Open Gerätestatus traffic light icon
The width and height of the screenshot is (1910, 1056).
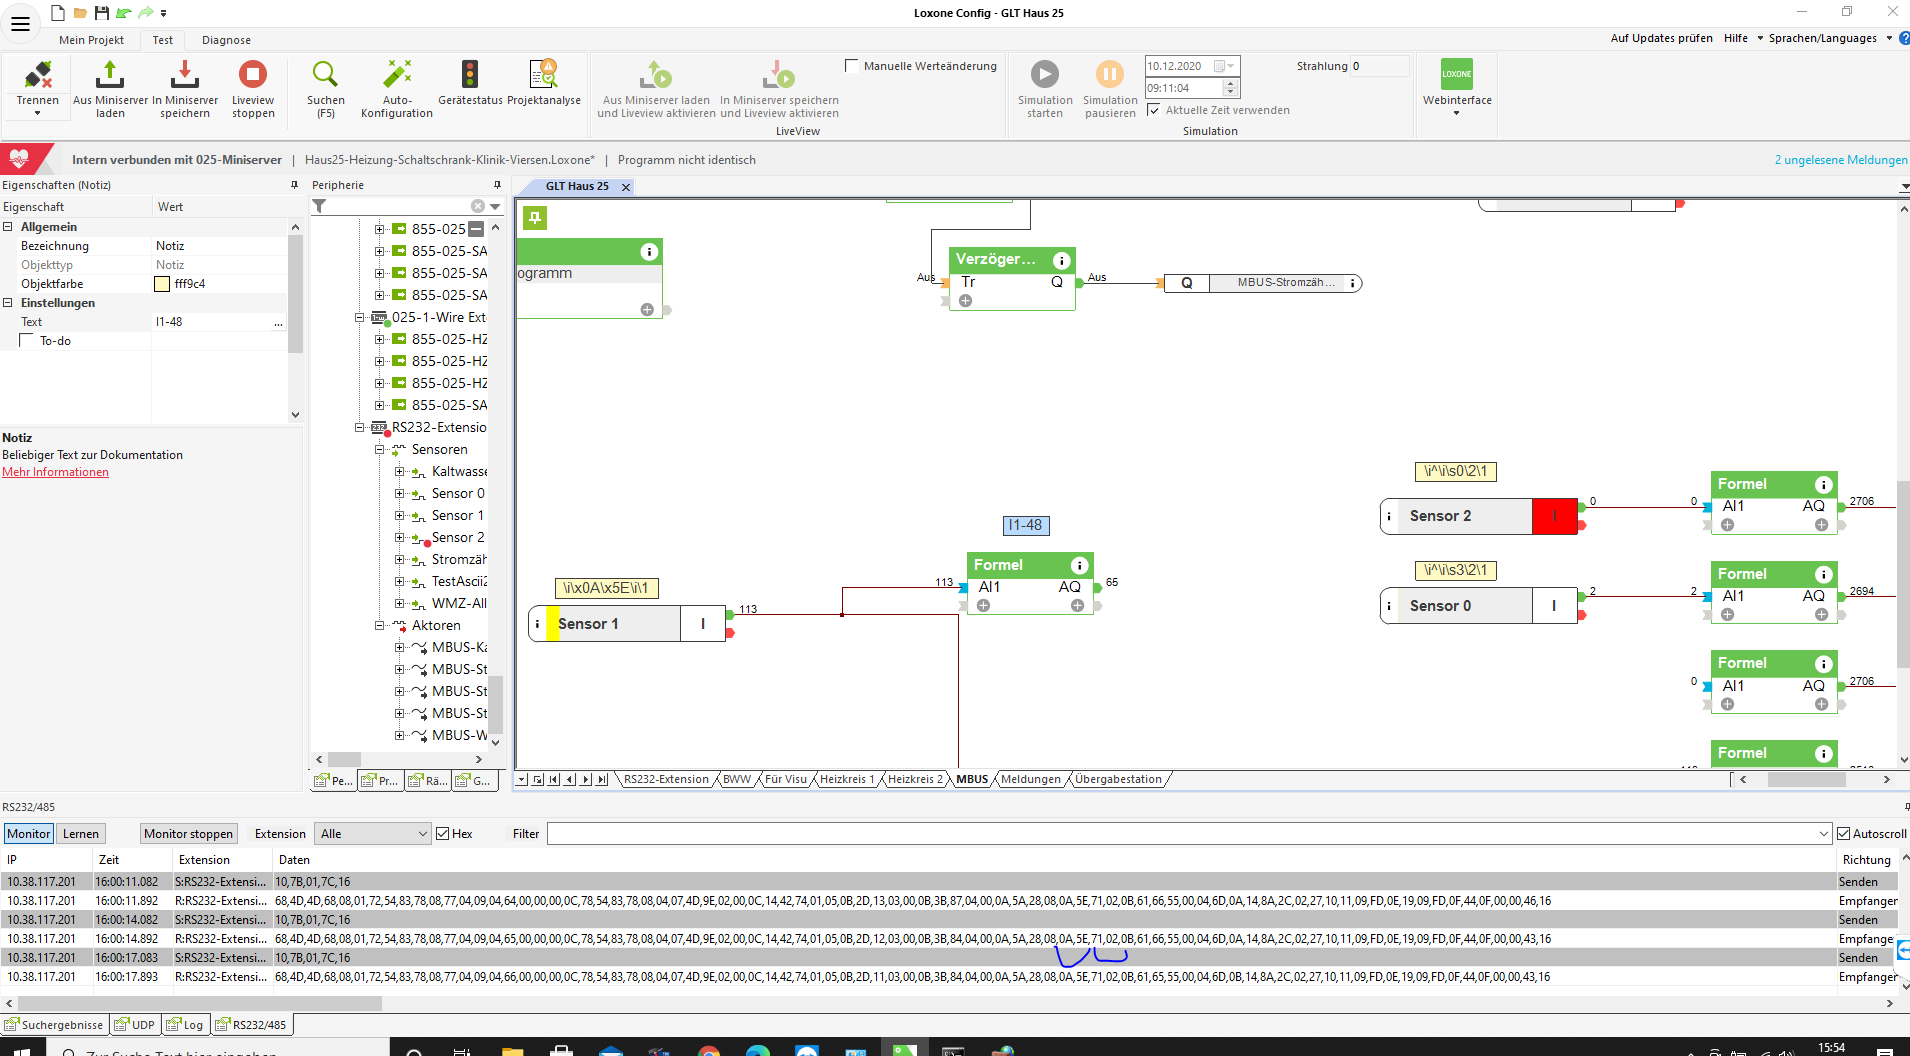click(470, 76)
